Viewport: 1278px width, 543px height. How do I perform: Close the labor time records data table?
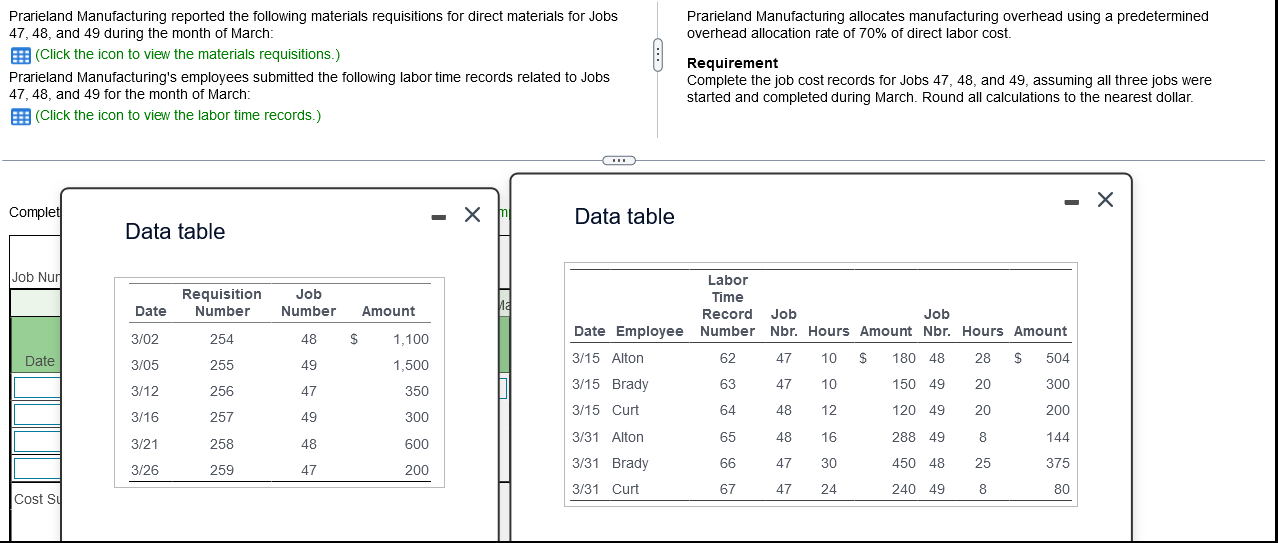(x=1105, y=200)
